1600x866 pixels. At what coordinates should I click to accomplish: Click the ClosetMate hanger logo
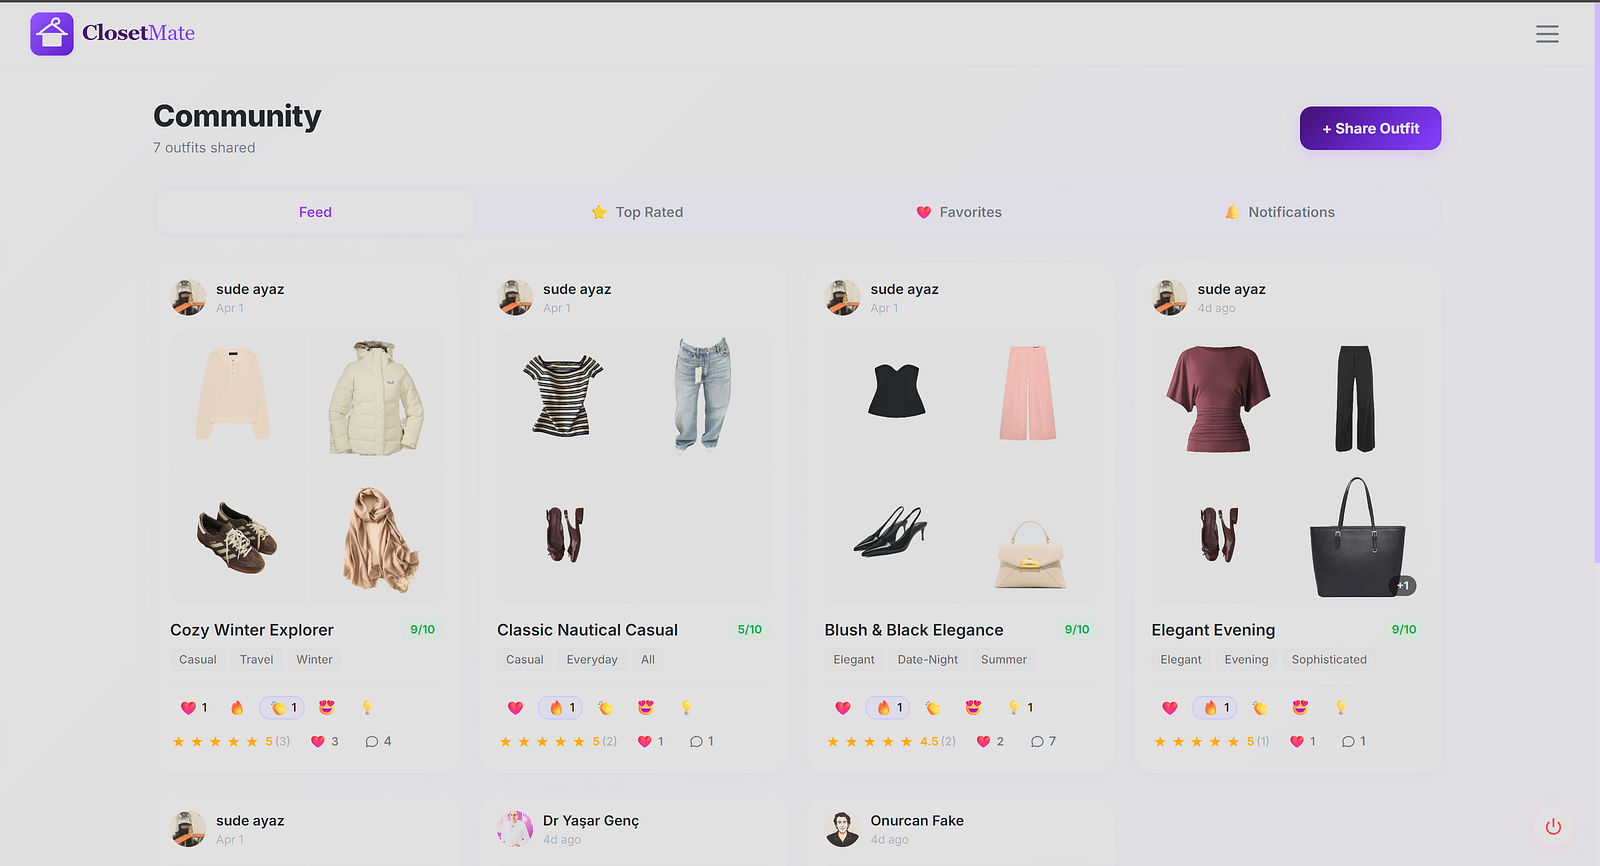52,34
